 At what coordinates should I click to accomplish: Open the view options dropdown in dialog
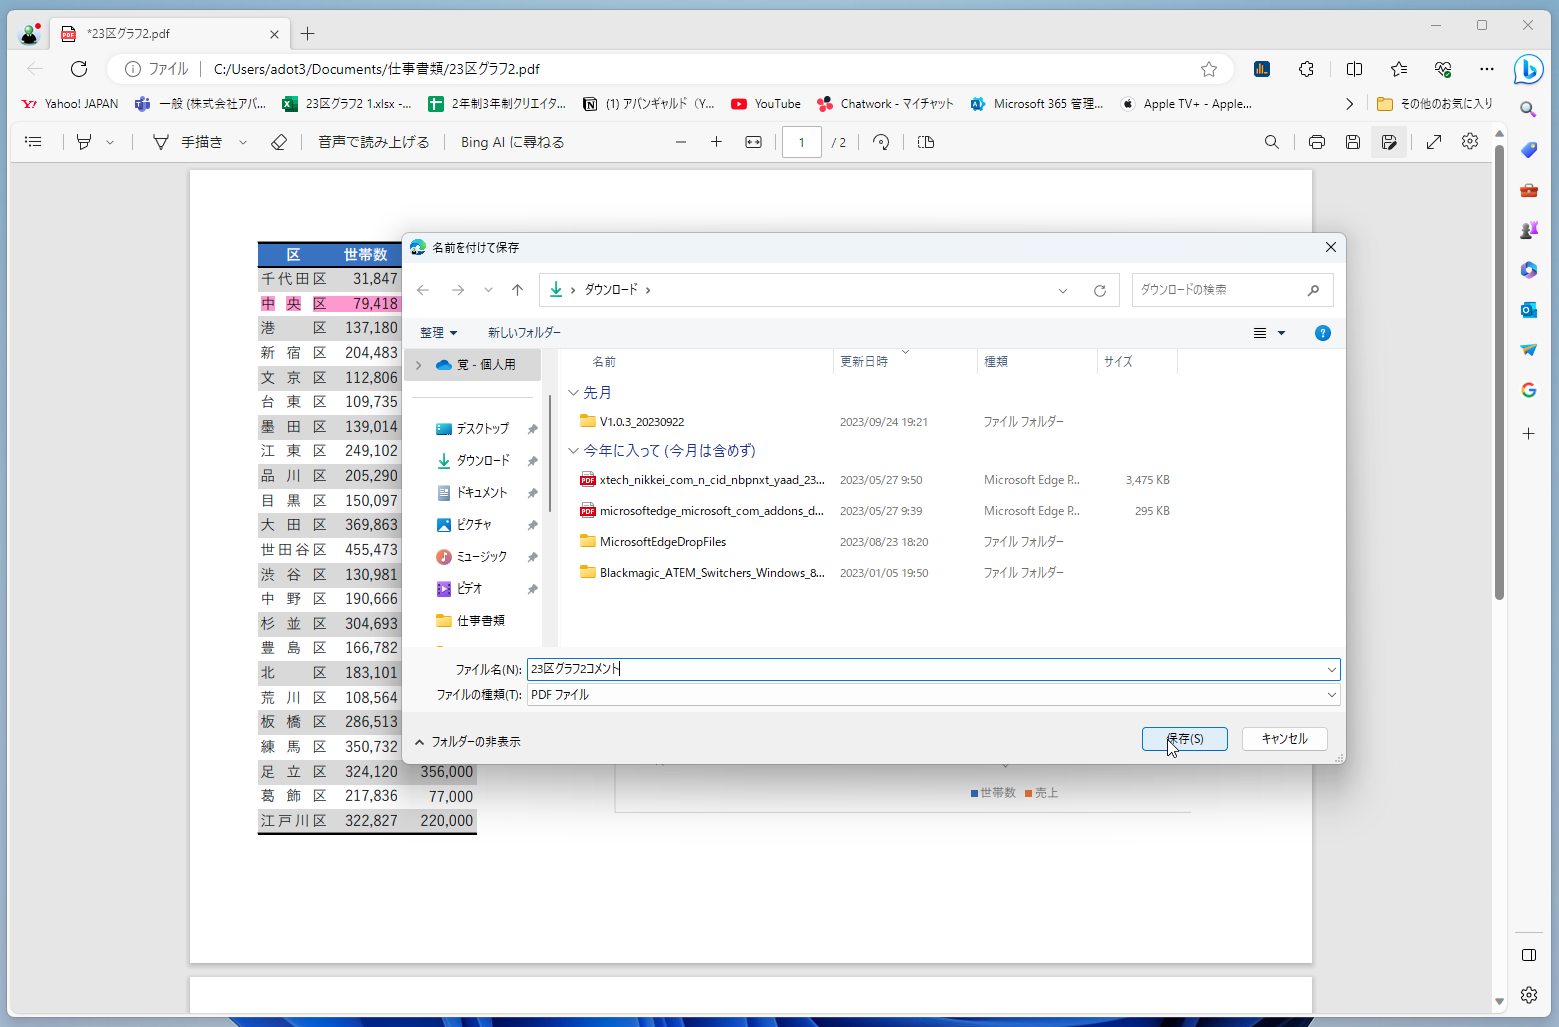[1281, 333]
